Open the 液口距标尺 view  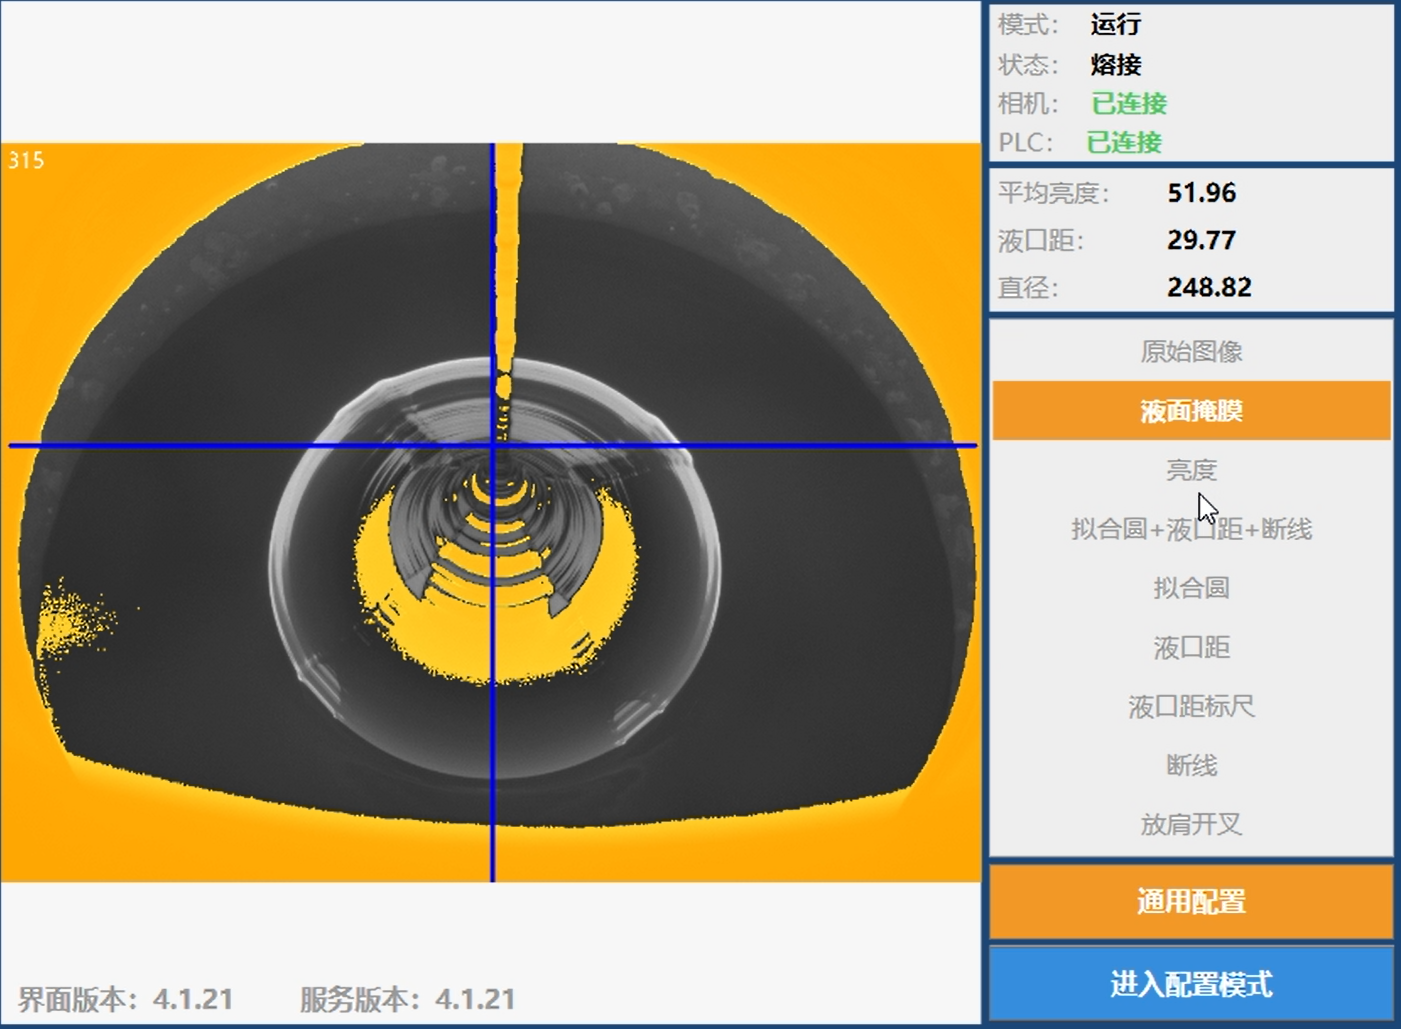pos(1190,707)
